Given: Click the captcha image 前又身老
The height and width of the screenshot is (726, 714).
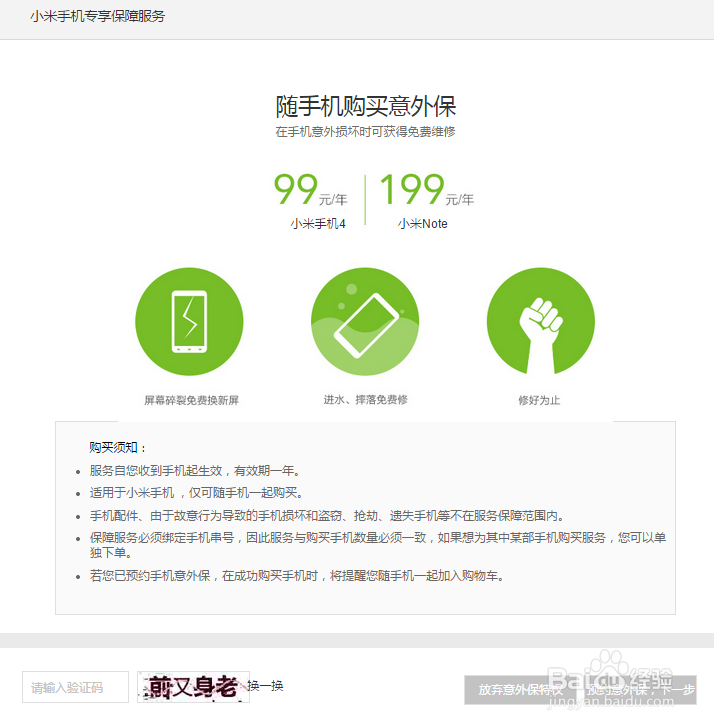Looking at the screenshot, I should [x=193, y=687].
